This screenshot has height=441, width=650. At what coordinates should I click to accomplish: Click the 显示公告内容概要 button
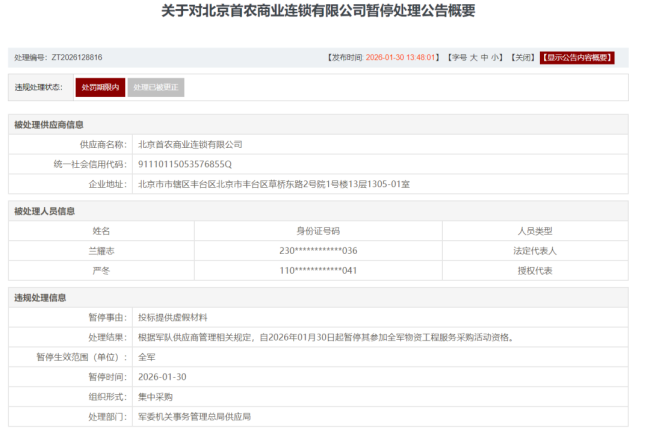(x=578, y=58)
